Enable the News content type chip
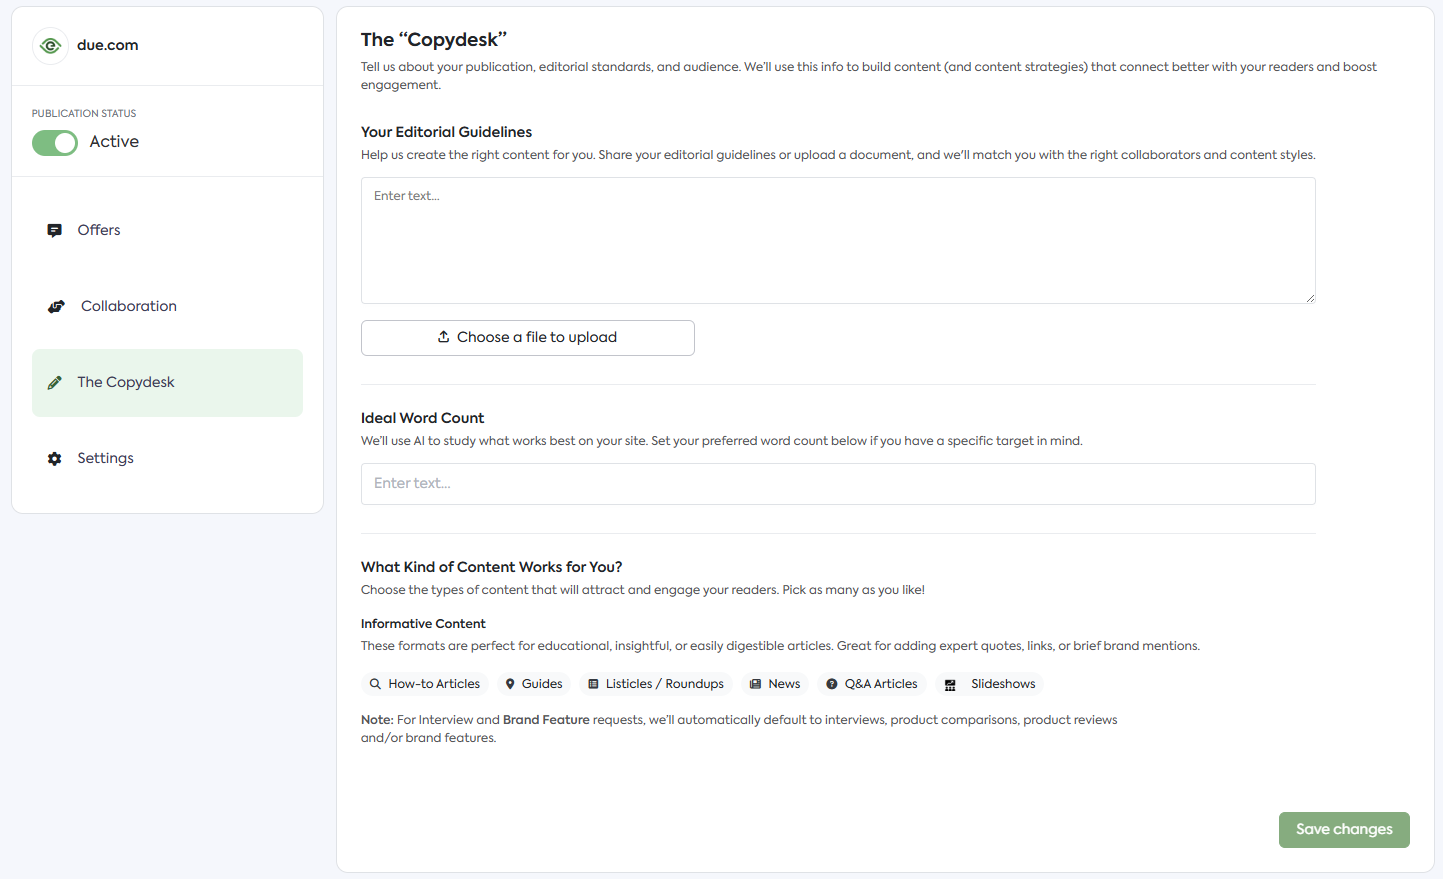 click(775, 684)
